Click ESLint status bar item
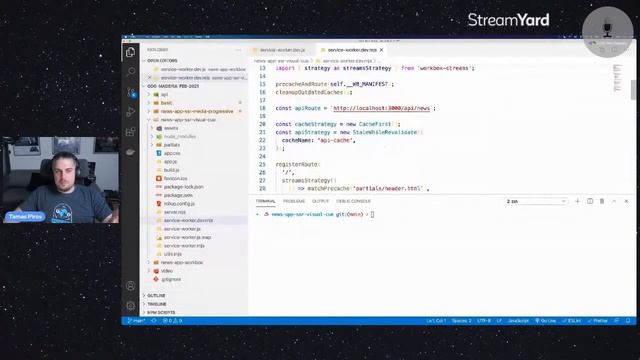The height and width of the screenshot is (360, 640). pyautogui.click(x=572, y=321)
